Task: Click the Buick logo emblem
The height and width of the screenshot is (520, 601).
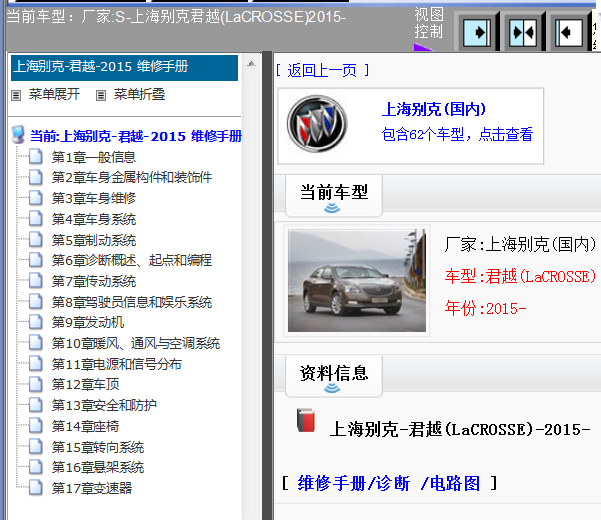Action: click(x=317, y=124)
